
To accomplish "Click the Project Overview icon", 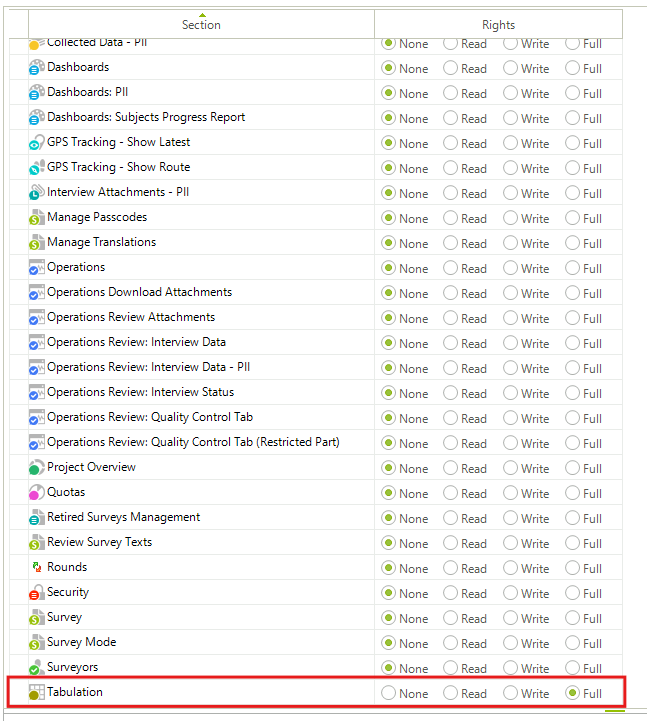I will [x=36, y=467].
